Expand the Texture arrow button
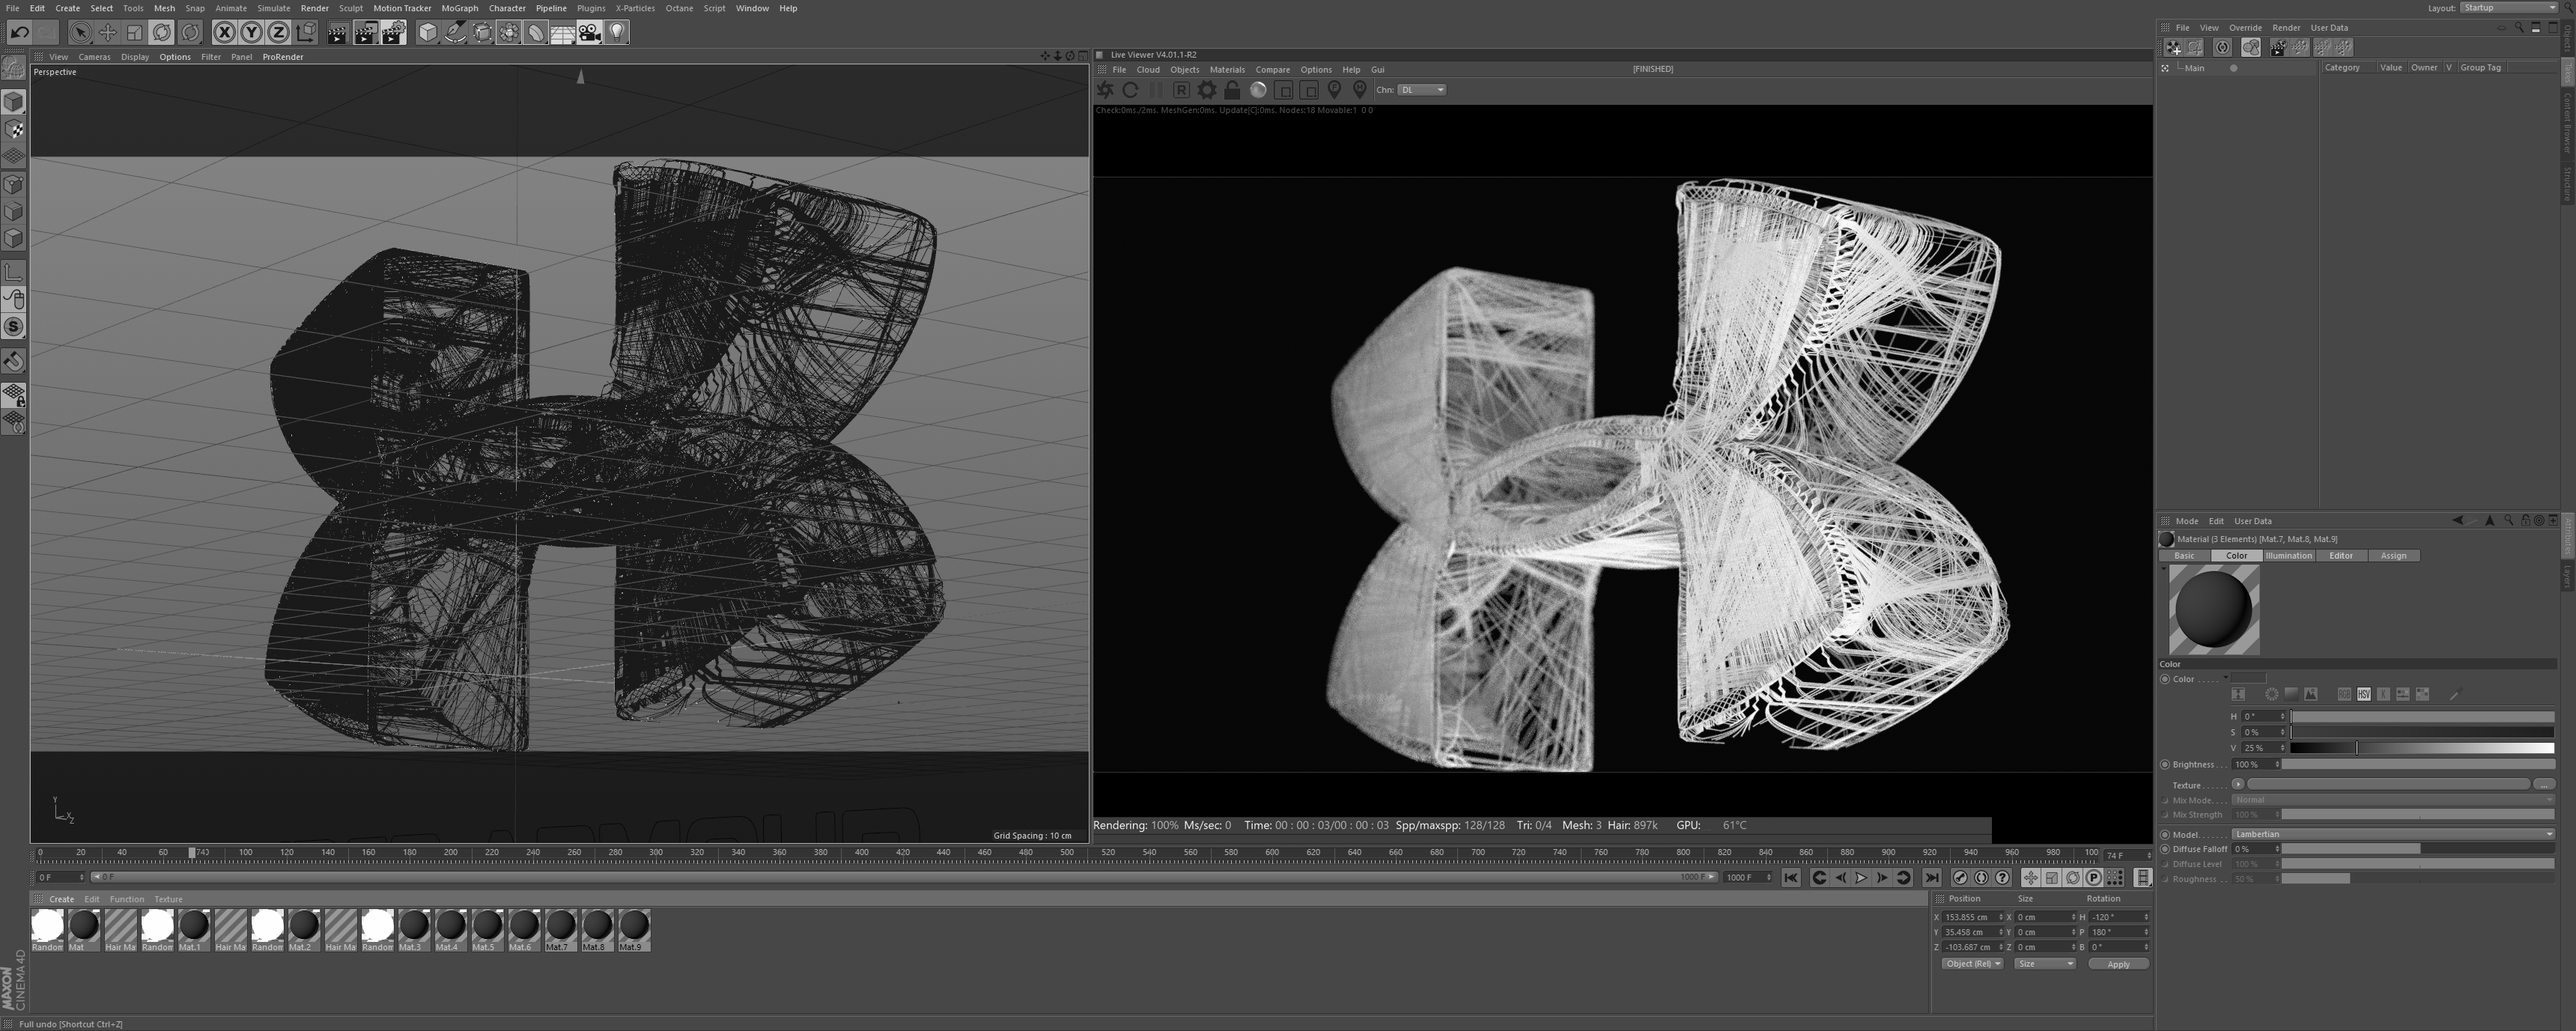 [2238, 784]
